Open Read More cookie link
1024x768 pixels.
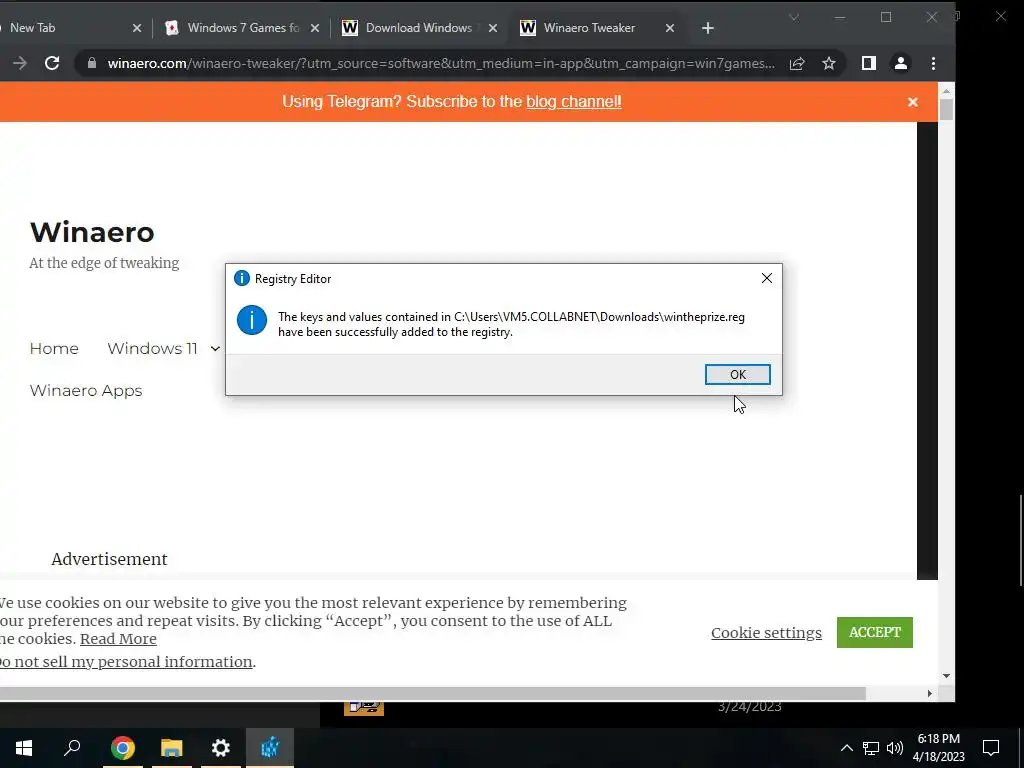118,639
